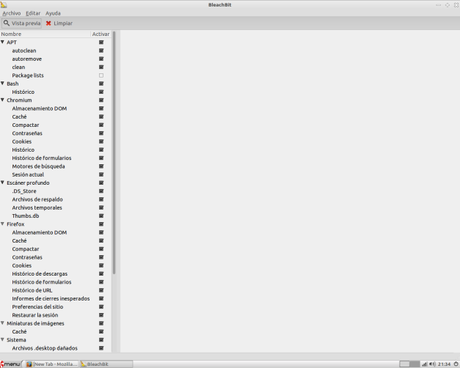This screenshot has height=368, width=460.
Task: Uncheck the APT clean checkbox
Action: [101, 67]
